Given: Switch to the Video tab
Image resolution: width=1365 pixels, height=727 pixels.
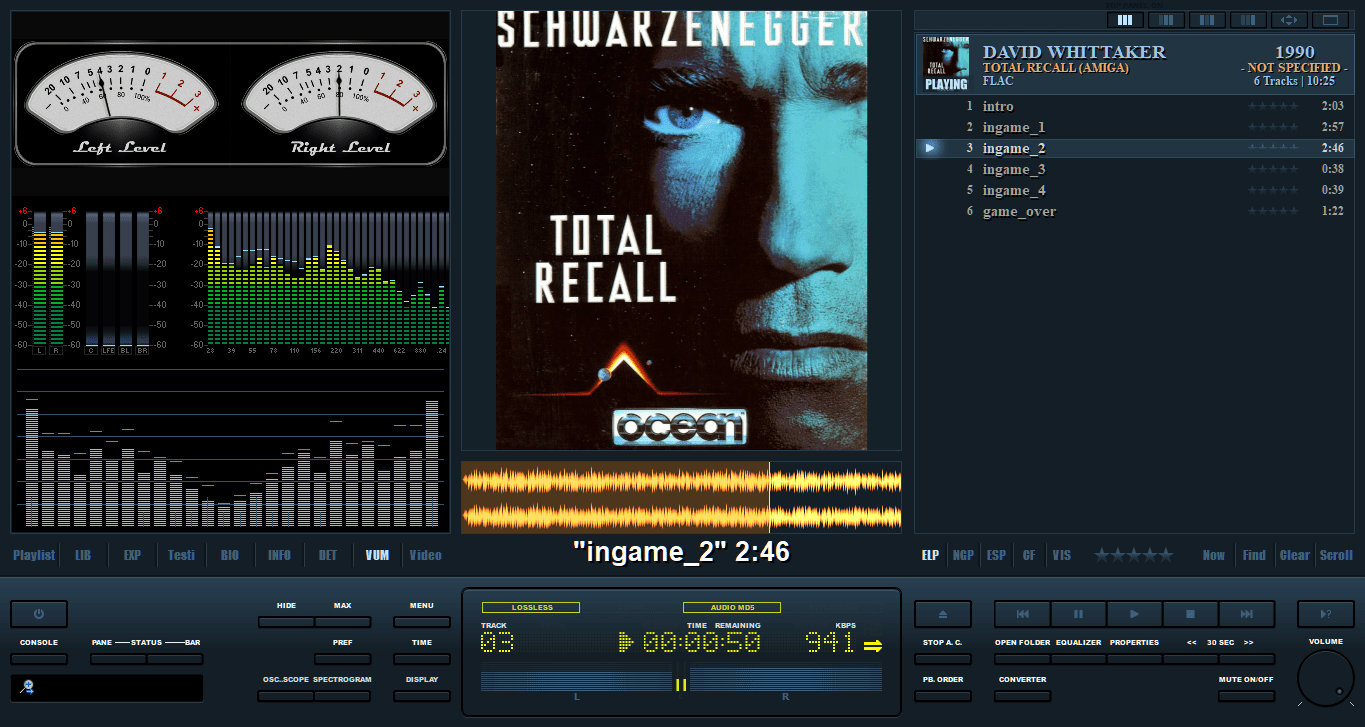Looking at the screenshot, I should tap(425, 555).
